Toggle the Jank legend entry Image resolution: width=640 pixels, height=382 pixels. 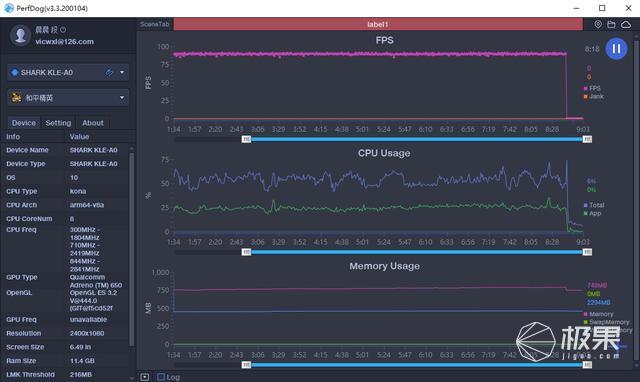click(x=594, y=96)
